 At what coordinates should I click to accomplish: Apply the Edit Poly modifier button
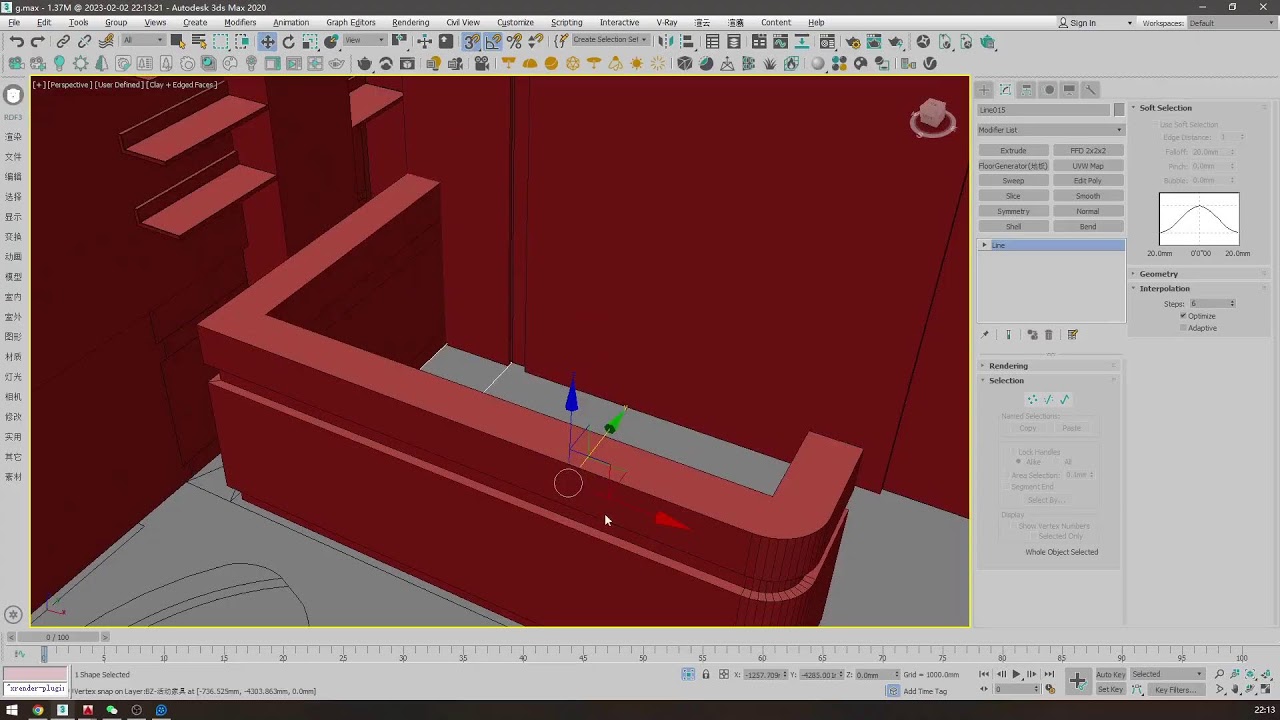1088,181
